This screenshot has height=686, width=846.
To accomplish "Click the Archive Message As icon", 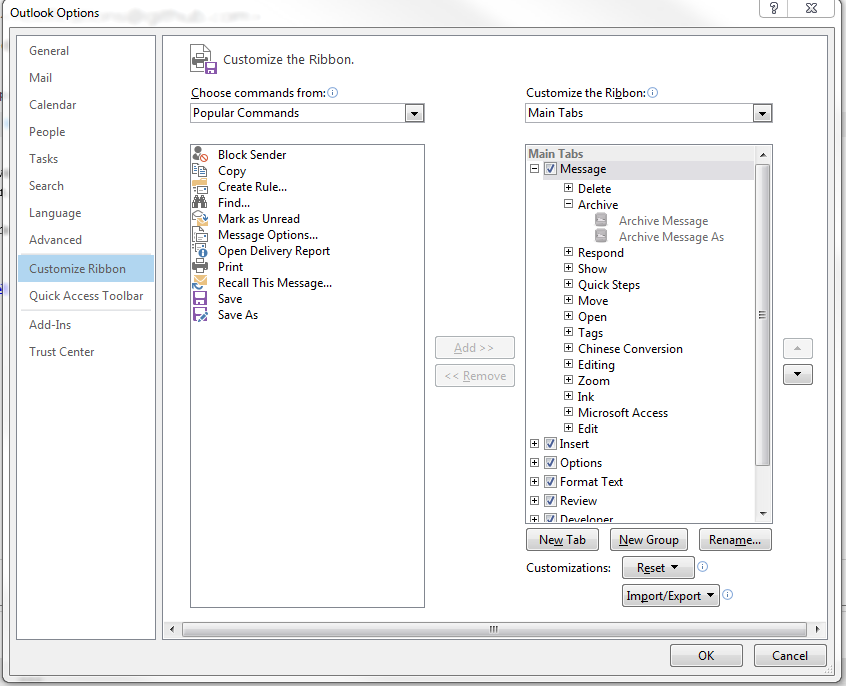I will coord(601,236).
